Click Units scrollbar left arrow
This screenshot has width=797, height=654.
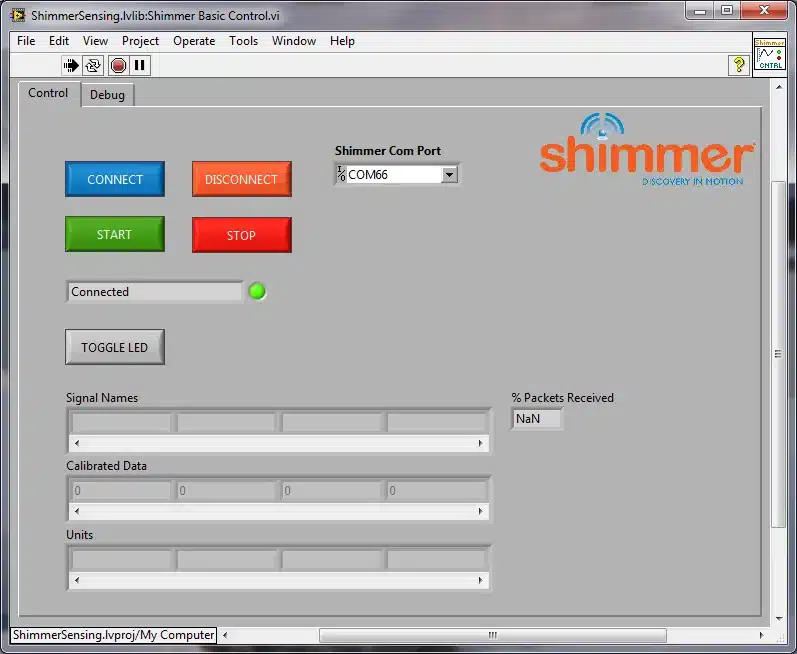77,580
